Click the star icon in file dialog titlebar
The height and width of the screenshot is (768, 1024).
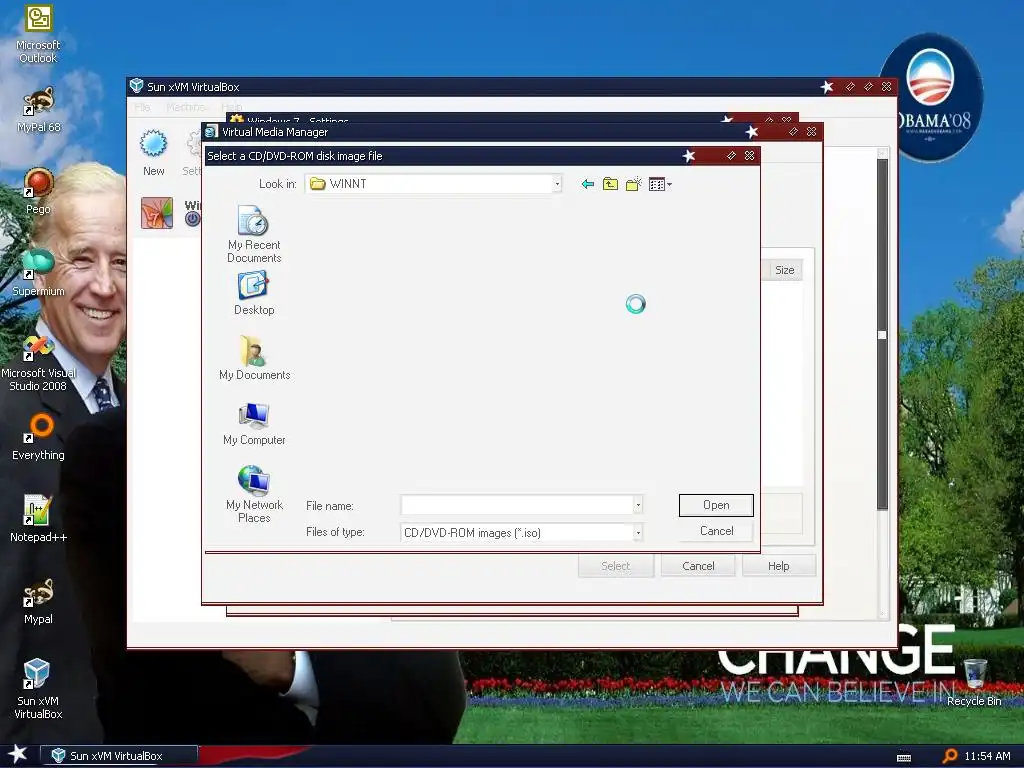(688, 156)
